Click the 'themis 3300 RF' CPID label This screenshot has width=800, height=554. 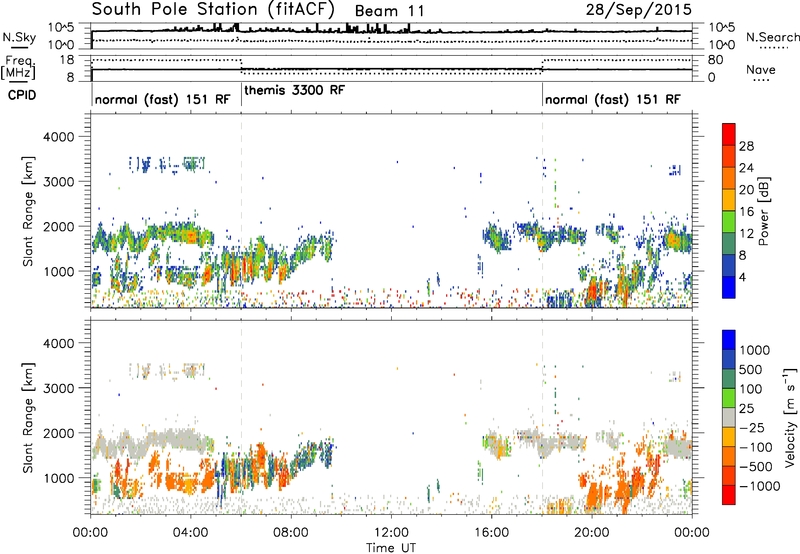pyautogui.click(x=294, y=90)
